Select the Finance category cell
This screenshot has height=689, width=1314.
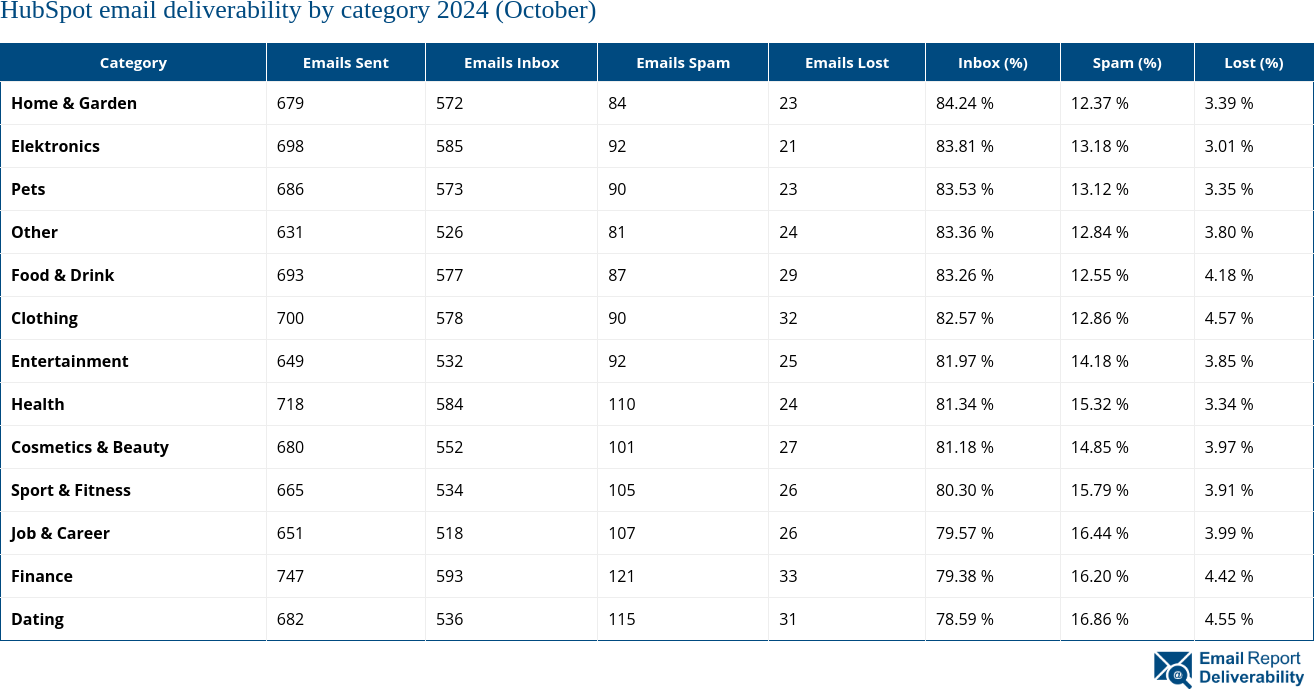tap(134, 576)
